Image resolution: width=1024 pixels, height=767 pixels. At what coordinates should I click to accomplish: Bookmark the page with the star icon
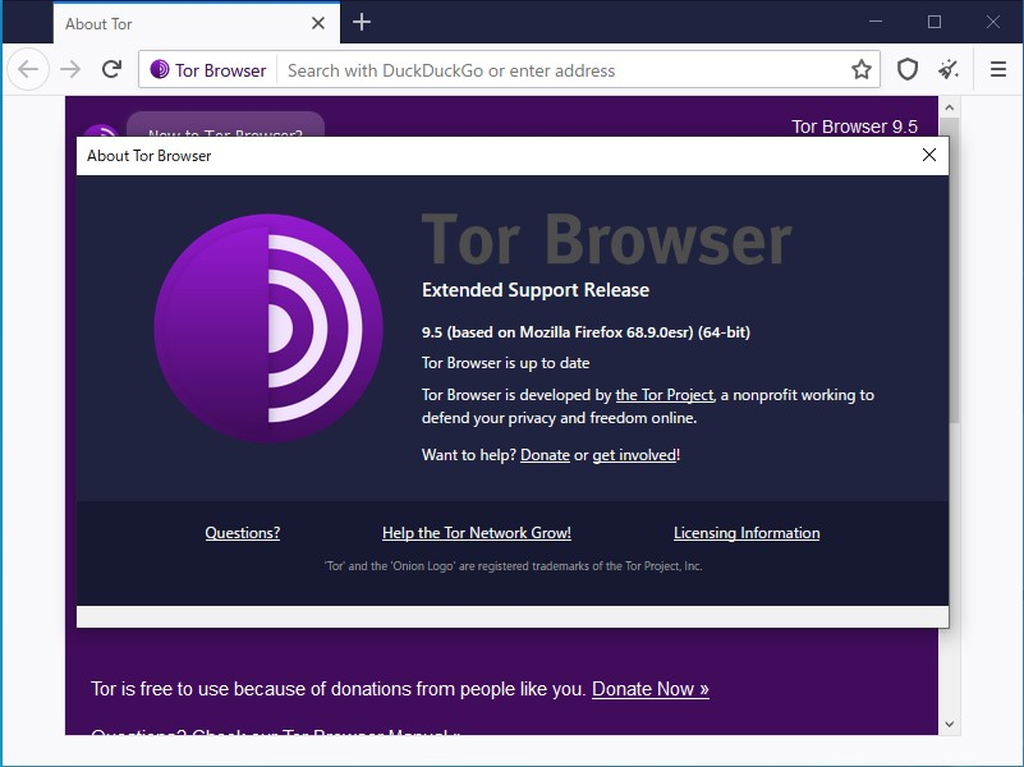[x=861, y=69]
